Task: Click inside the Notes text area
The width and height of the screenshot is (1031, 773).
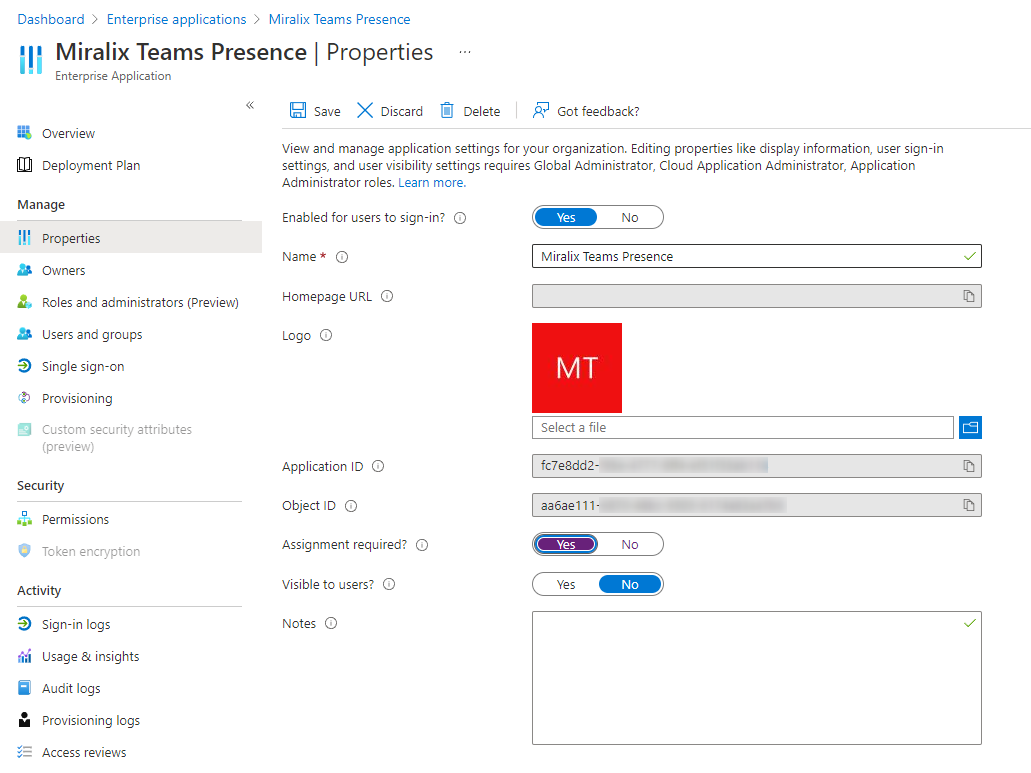Action: [x=757, y=678]
